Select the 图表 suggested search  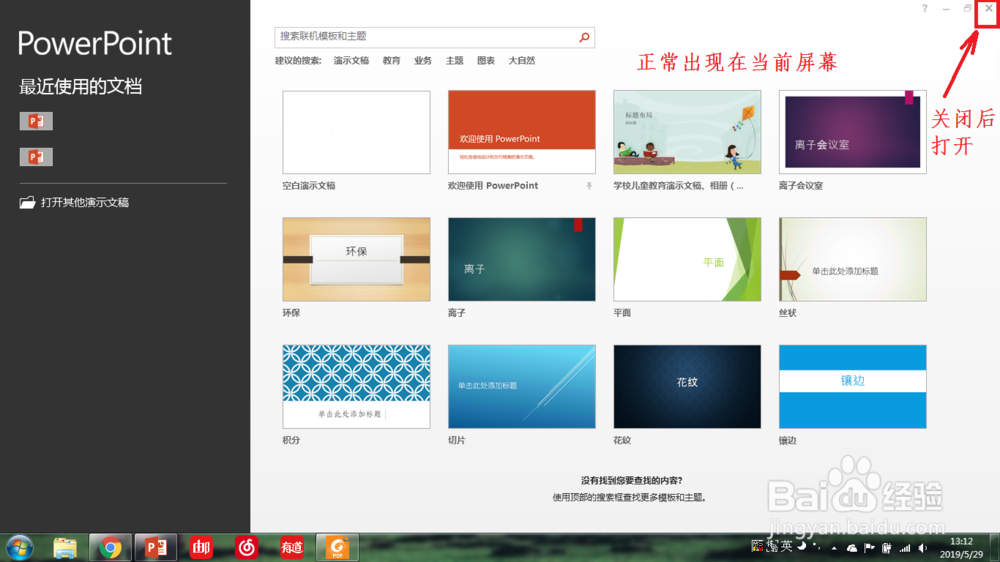click(486, 61)
